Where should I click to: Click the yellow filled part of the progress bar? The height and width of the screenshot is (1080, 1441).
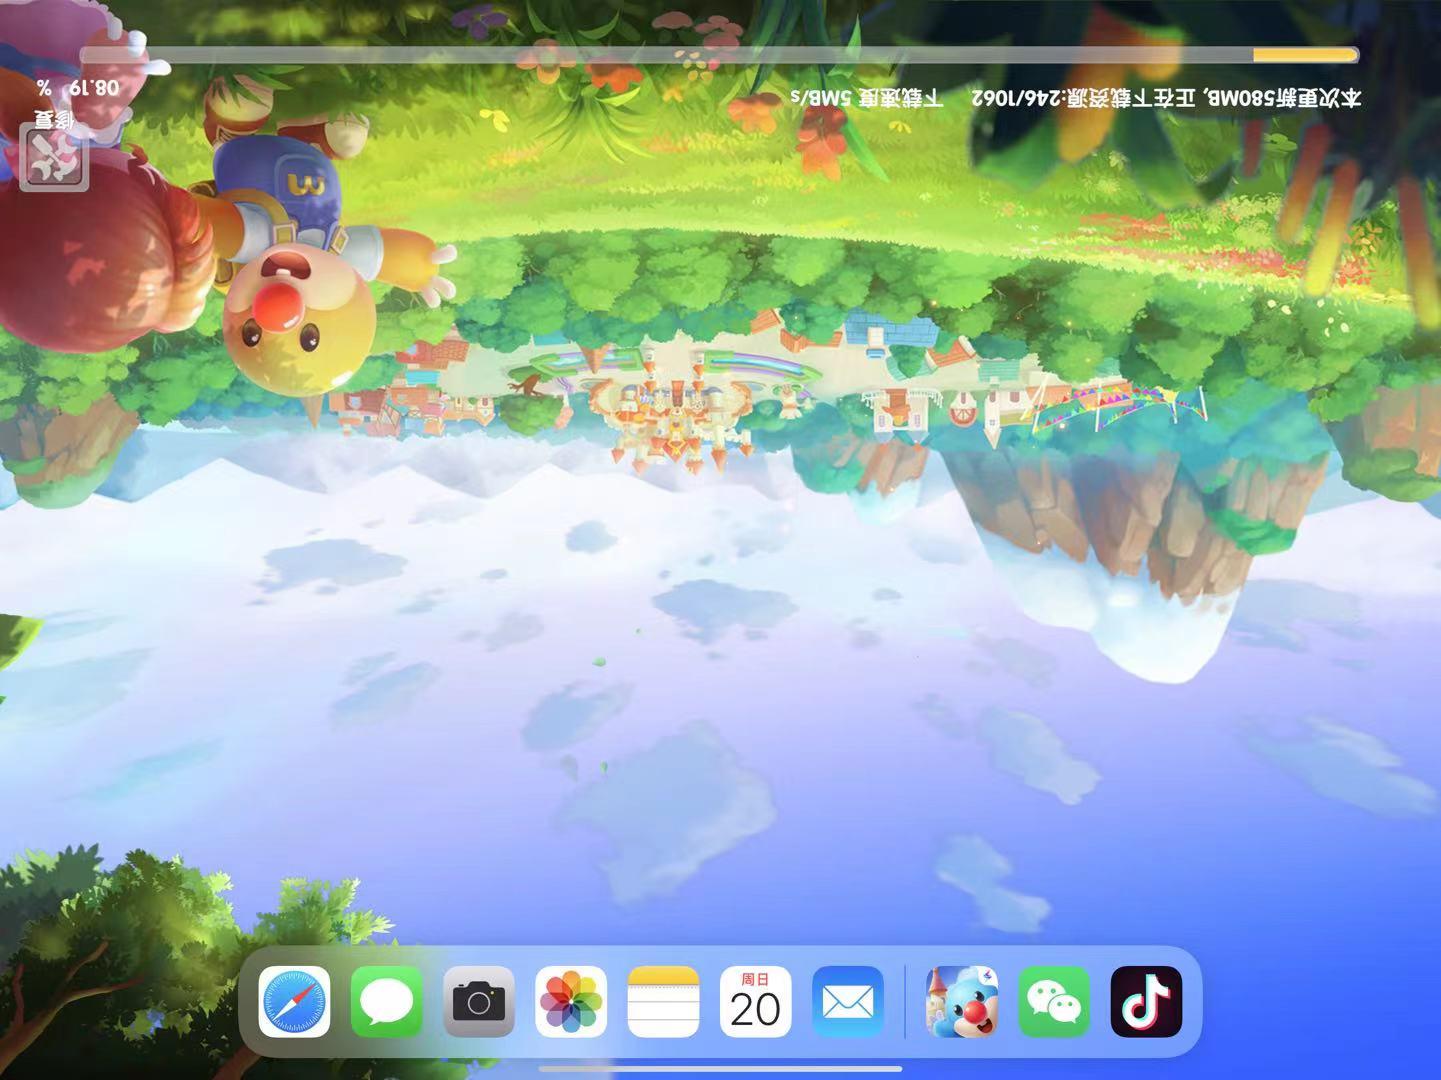(1304, 55)
